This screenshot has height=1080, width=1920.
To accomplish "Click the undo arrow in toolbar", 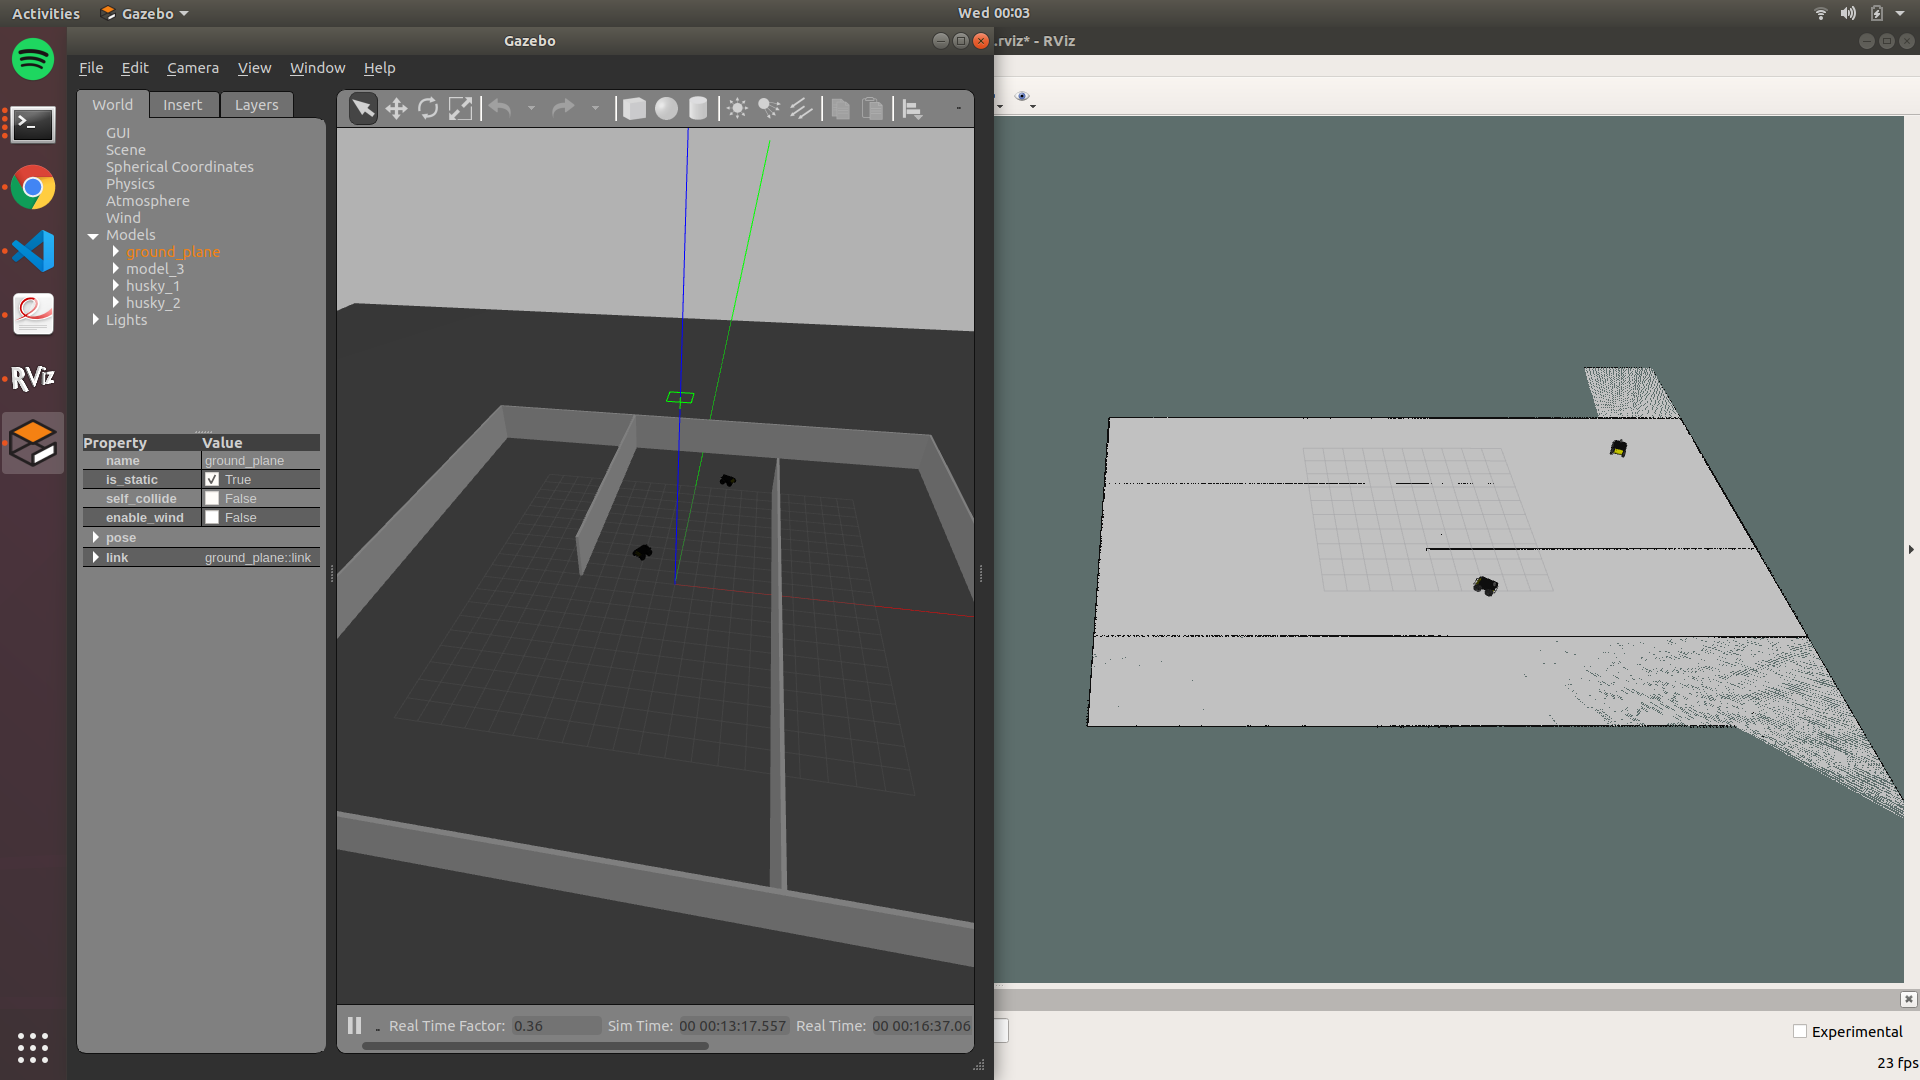I will (x=500, y=108).
